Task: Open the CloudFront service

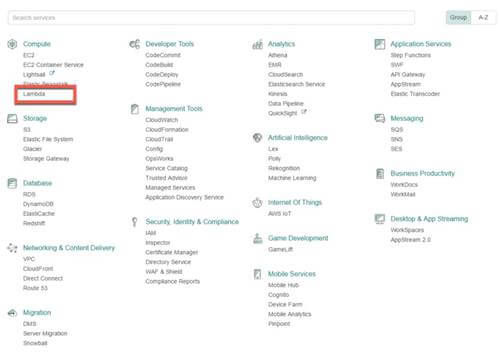Action: coord(38,269)
